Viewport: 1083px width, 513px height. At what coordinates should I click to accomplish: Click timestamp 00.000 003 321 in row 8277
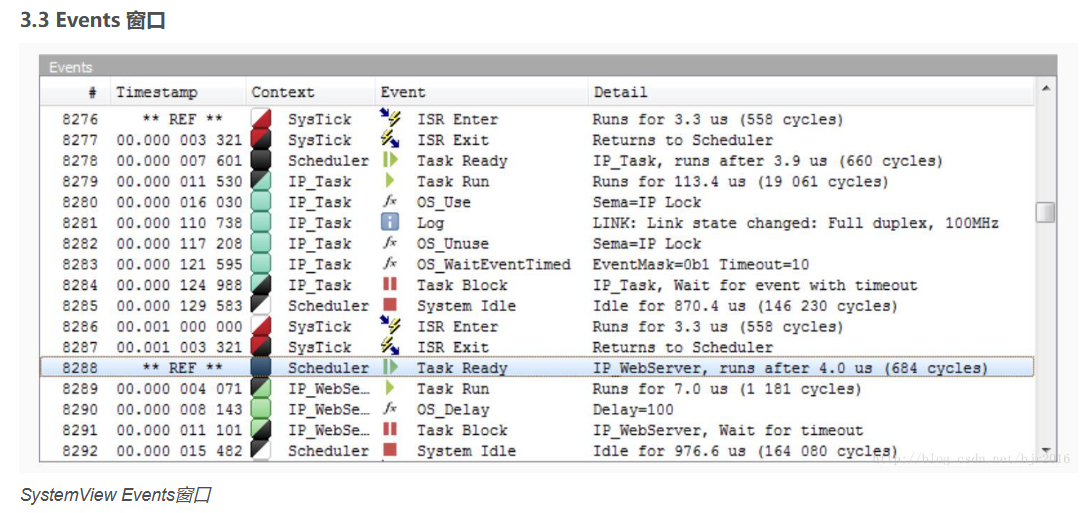(x=179, y=140)
